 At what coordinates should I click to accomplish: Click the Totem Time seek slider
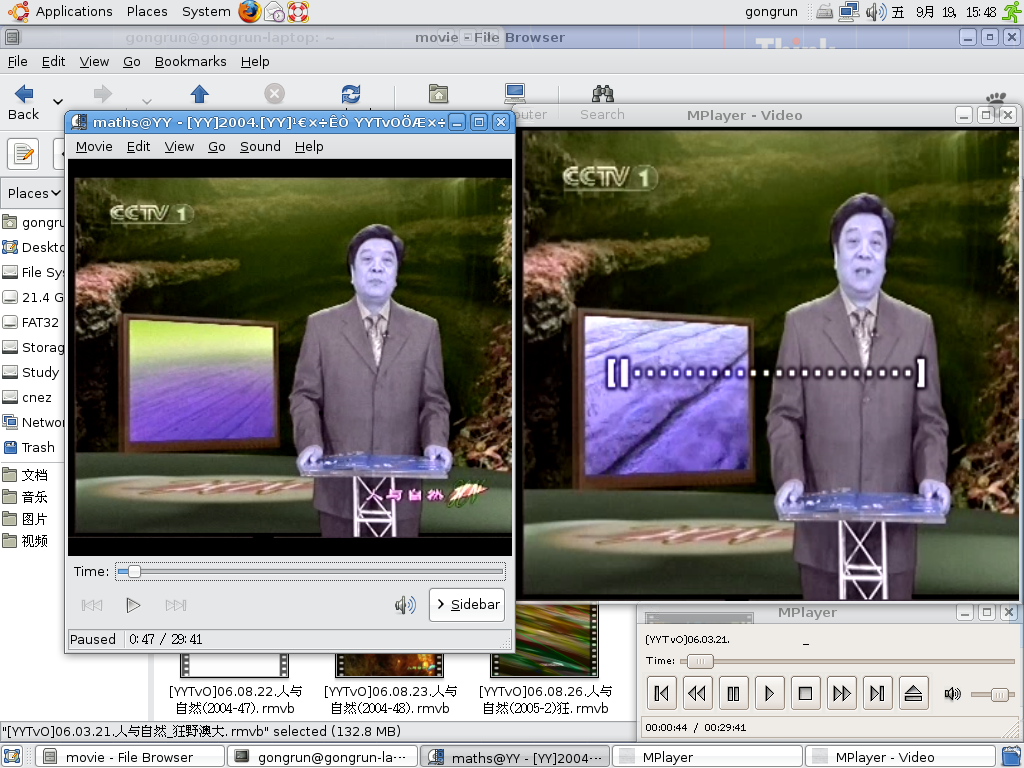pos(310,571)
